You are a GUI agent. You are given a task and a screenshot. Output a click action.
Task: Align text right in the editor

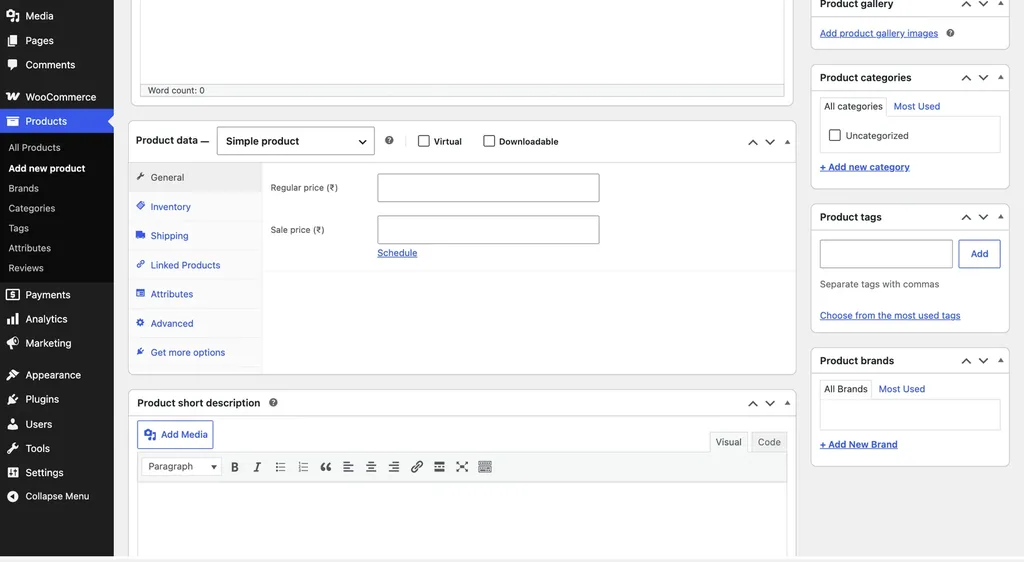point(394,467)
